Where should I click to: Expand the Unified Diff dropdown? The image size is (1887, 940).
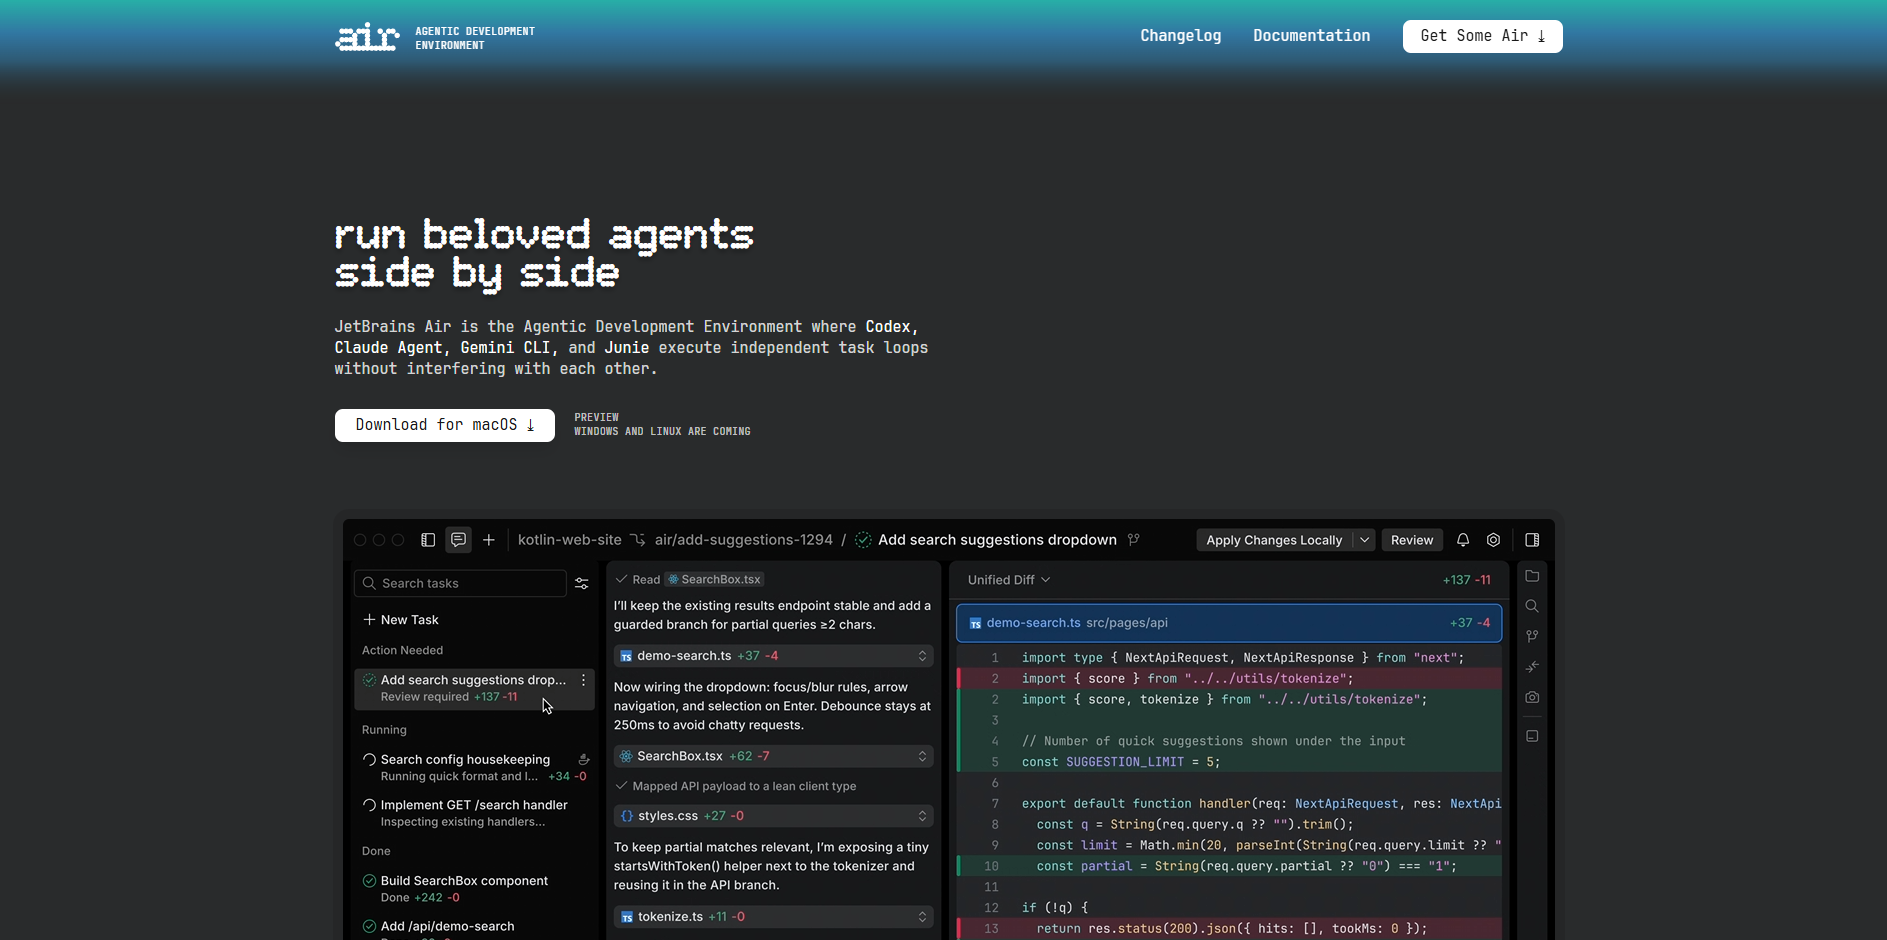click(x=1008, y=580)
